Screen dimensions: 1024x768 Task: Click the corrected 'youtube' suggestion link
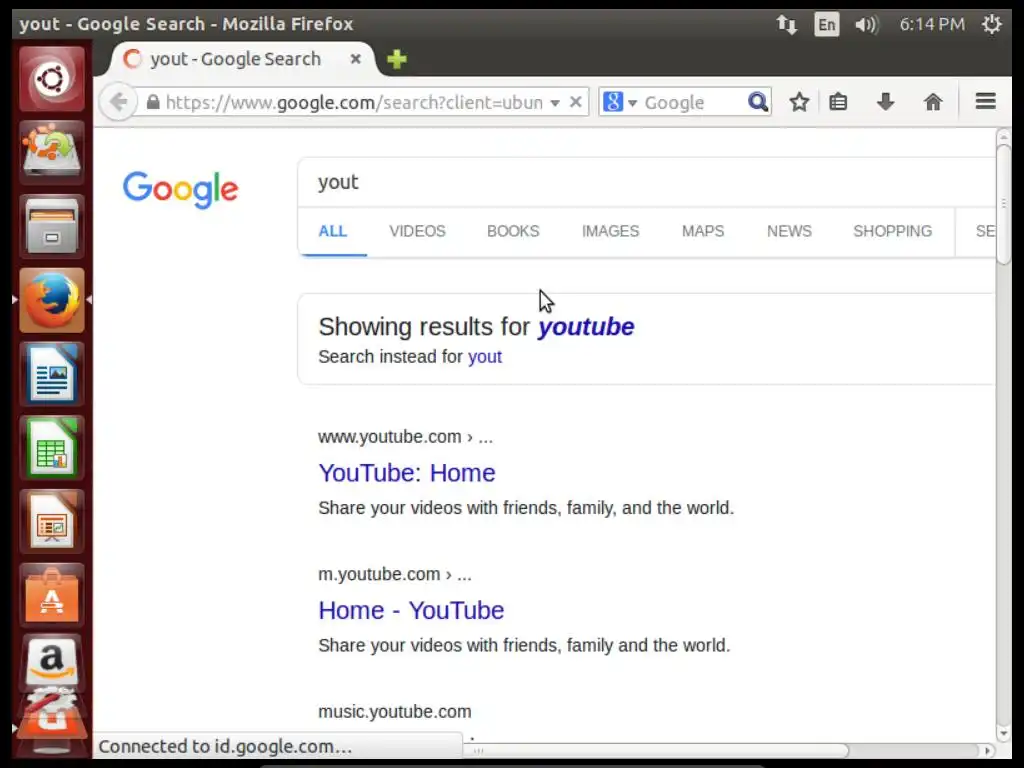point(586,327)
